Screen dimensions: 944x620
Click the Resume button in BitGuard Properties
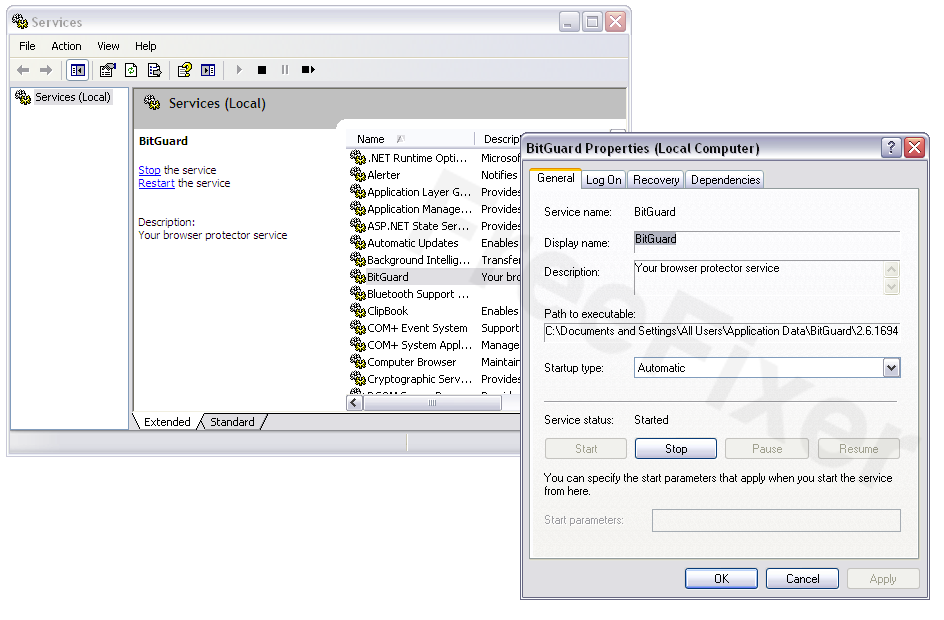pos(859,448)
